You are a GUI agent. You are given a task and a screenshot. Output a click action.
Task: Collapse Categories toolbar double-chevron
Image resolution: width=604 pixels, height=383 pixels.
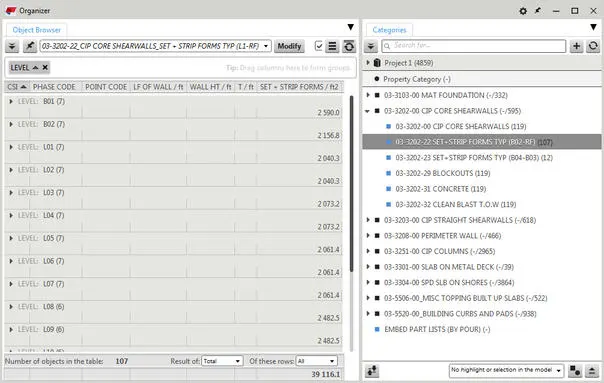[371, 47]
